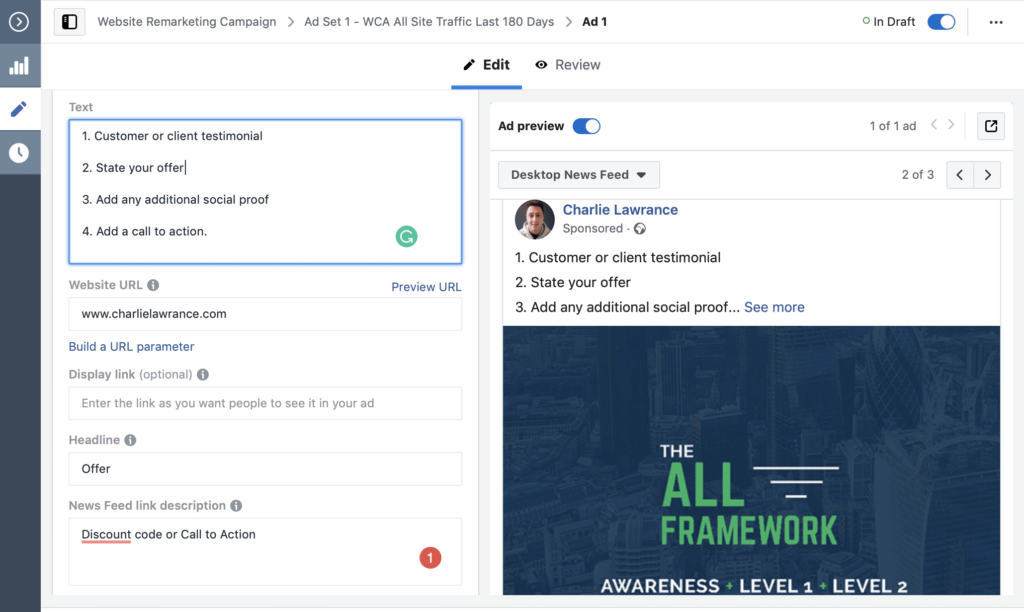Image resolution: width=1024 pixels, height=612 pixels.
Task: Click Build a URL parameter link
Action: tap(131, 347)
